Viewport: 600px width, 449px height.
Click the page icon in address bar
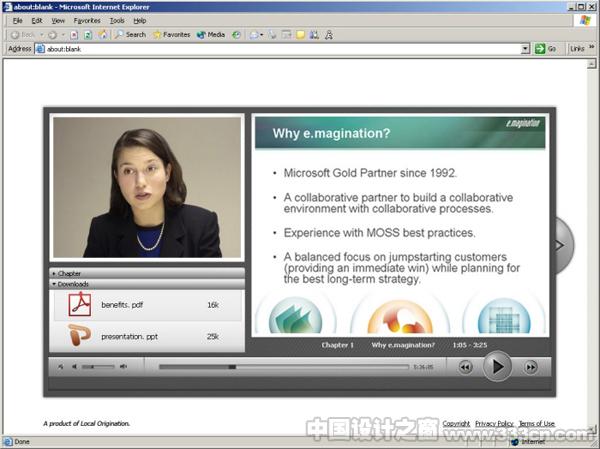pos(40,49)
